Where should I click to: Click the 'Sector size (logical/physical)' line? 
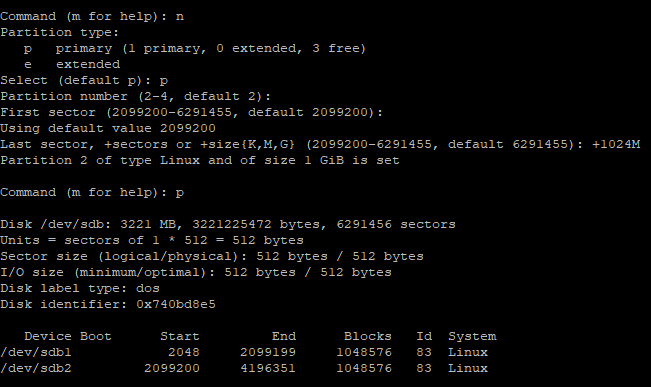click(212, 257)
